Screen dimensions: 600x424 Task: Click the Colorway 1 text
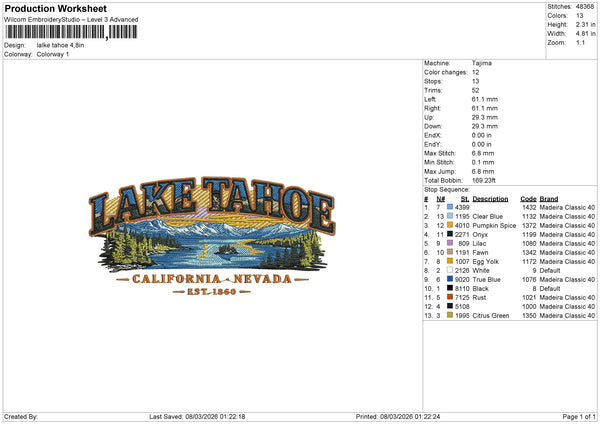pos(55,54)
